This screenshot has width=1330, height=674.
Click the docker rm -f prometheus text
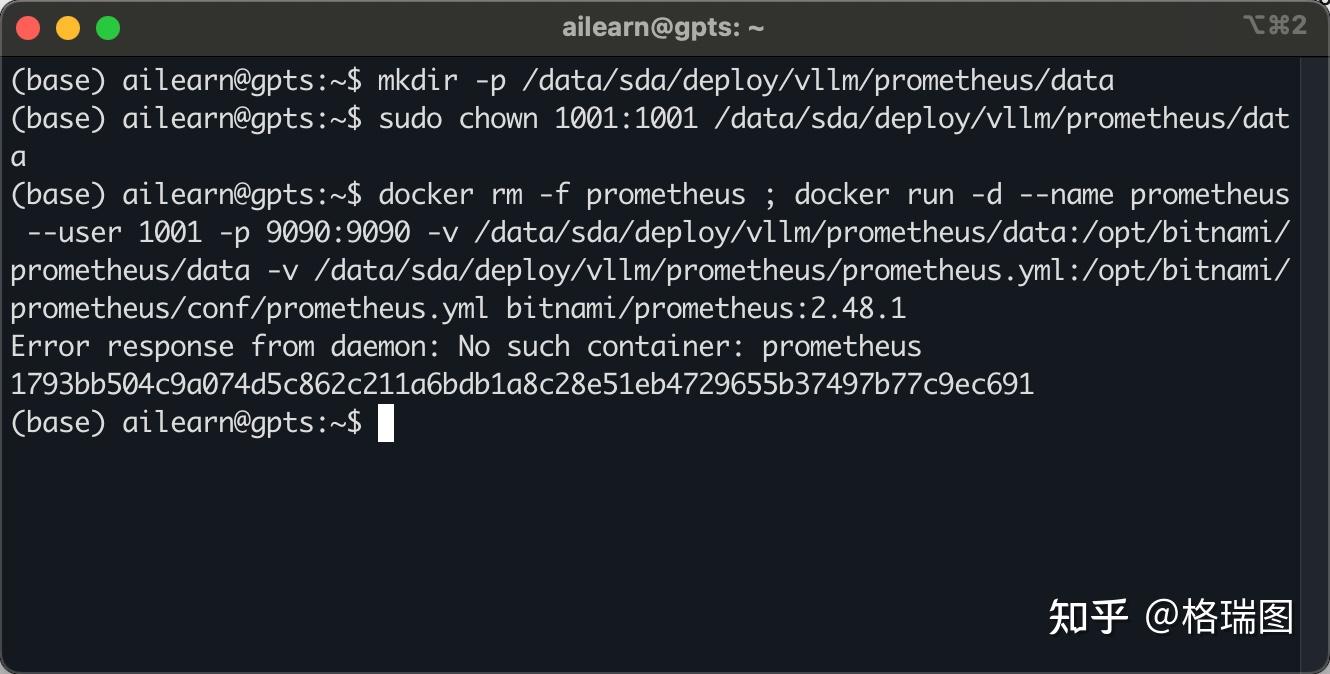coord(561,194)
